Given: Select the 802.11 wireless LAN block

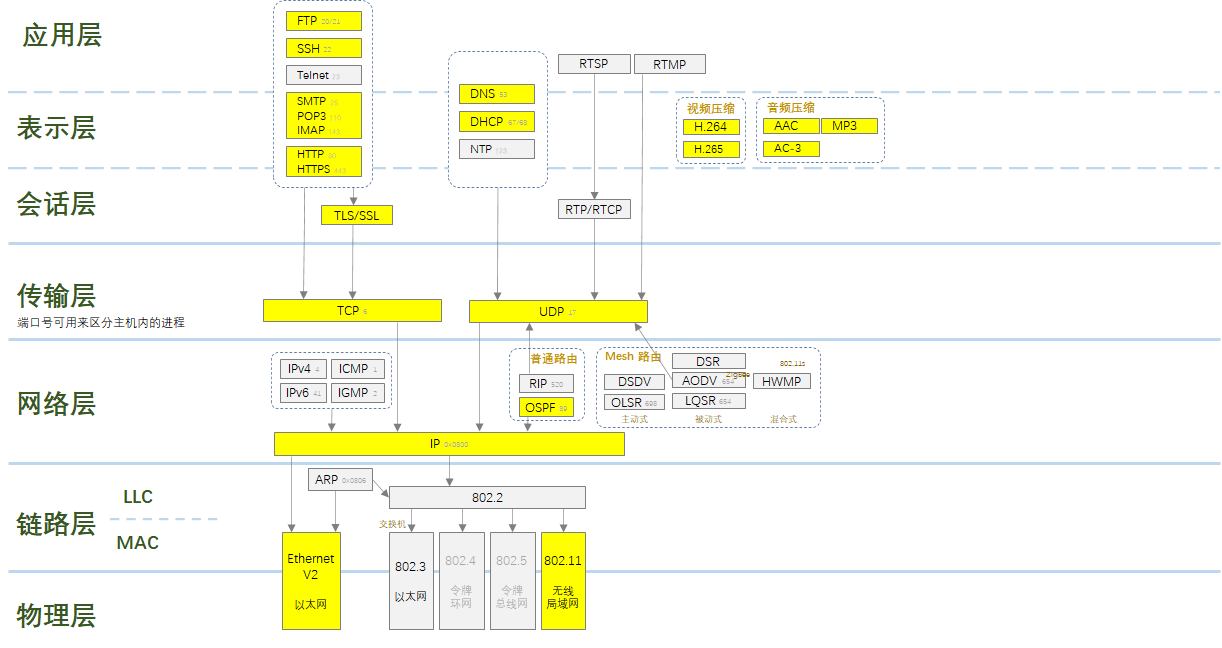Looking at the screenshot, I should (x=563, y=581).
